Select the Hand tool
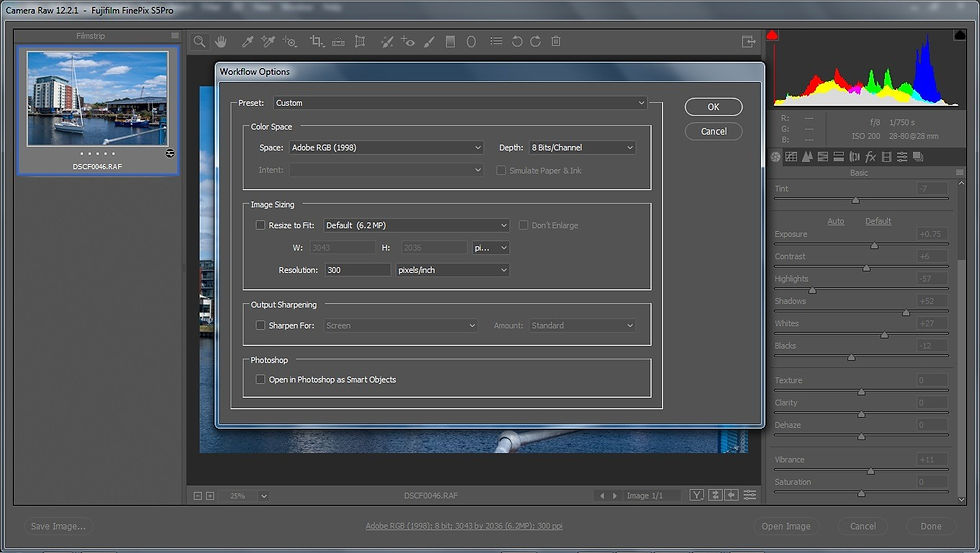 coord(221,41)
